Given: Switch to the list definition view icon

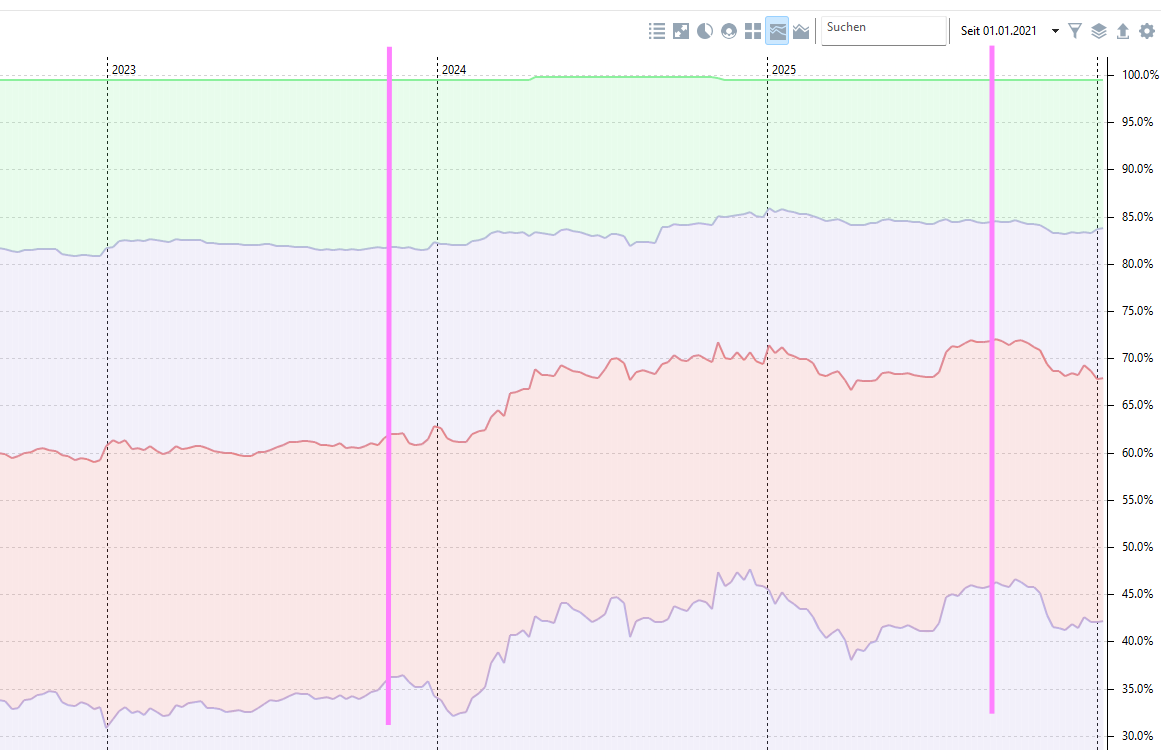Looking at the screenshot, I should pos(657,31).
